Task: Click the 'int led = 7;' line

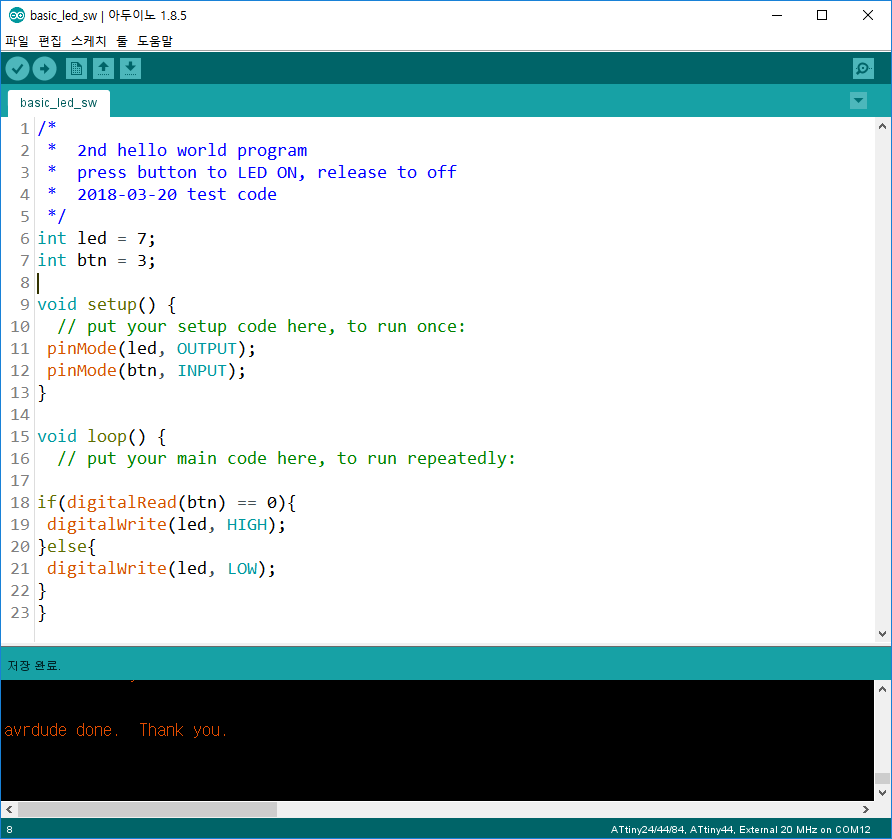Action: (x=96, y=238)
